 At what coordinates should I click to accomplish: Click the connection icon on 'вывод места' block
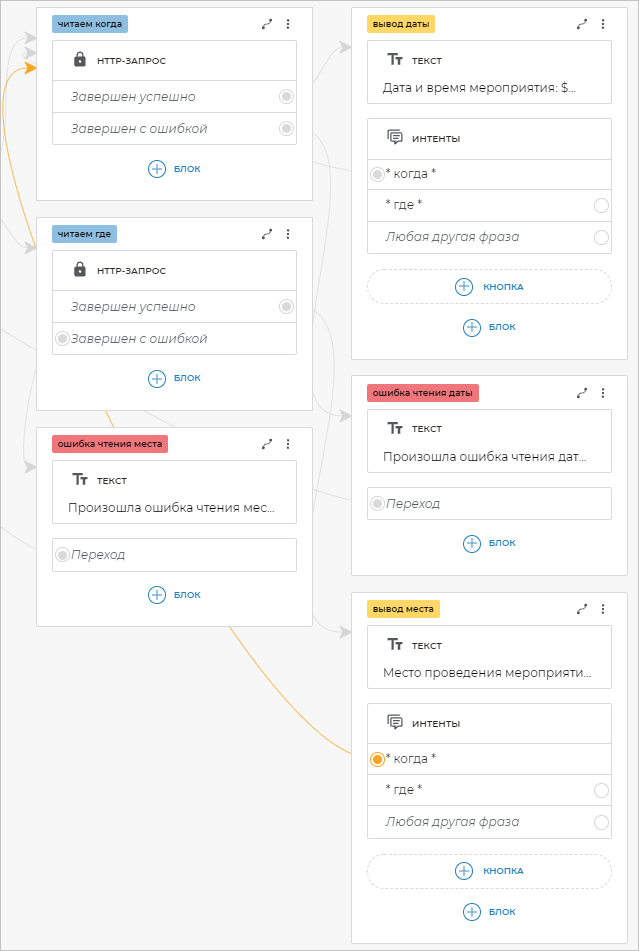pyautogui.click(x=582, y=608)
